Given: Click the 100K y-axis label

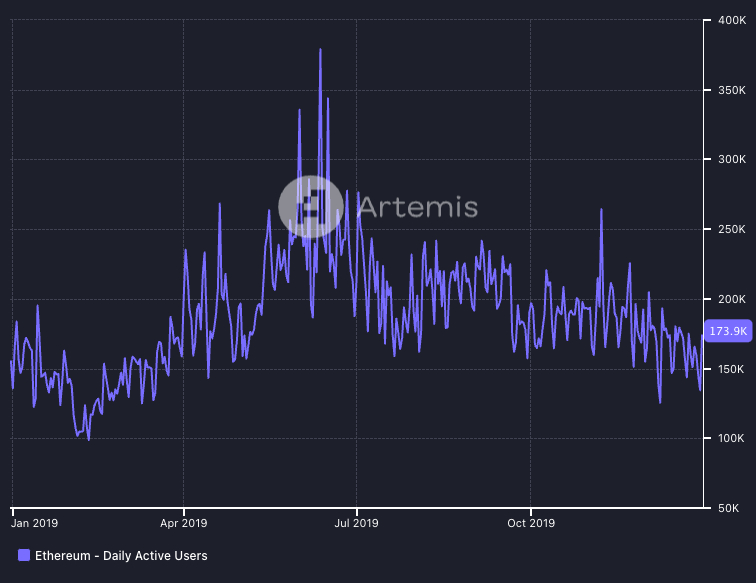Looking at the screenshot, I should [x=731, y=438].
